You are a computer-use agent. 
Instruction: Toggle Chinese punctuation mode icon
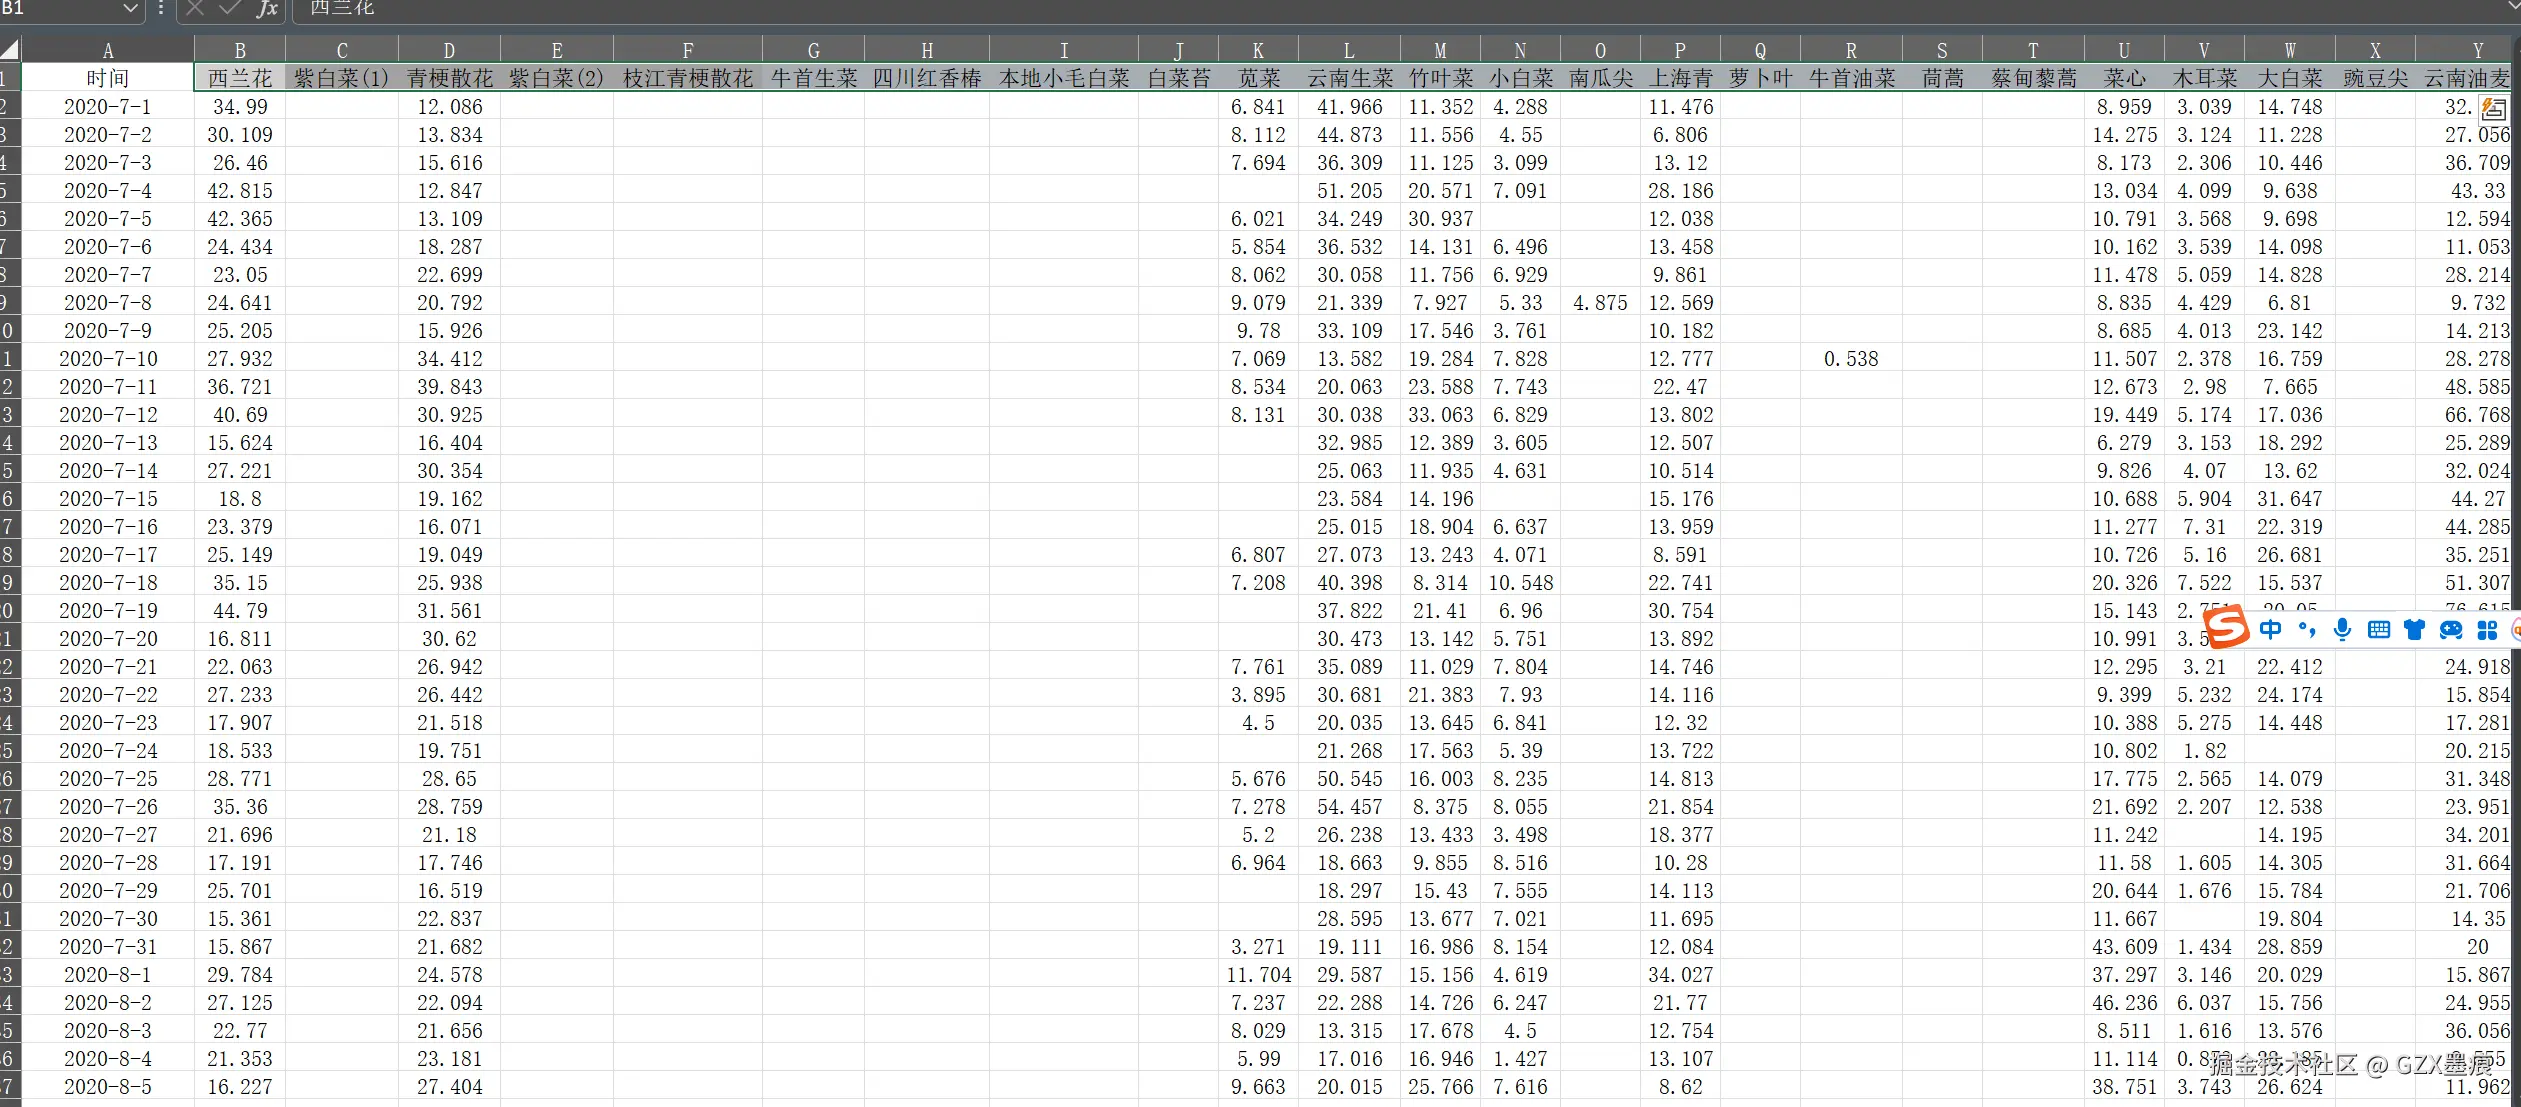coord(2307,629)
